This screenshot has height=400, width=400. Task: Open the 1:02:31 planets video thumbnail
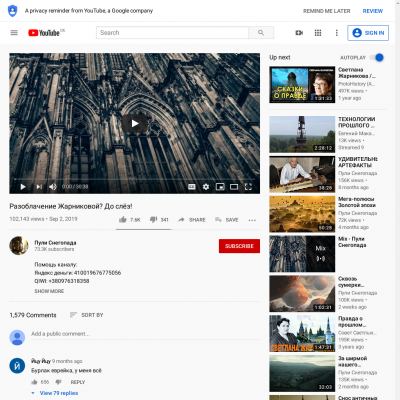[302, 294]
